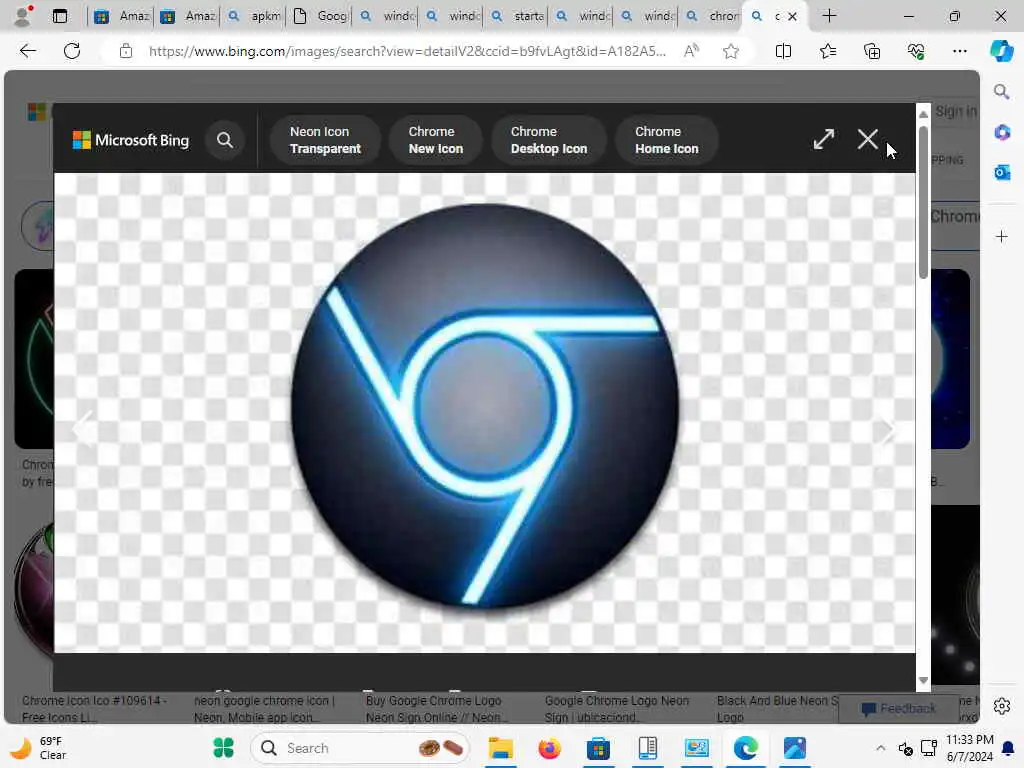Image resolution: width=1024 pixels, height=768 pixels.
Task: Open Microsoft Store from taskbar
Action: pos(598,748)
